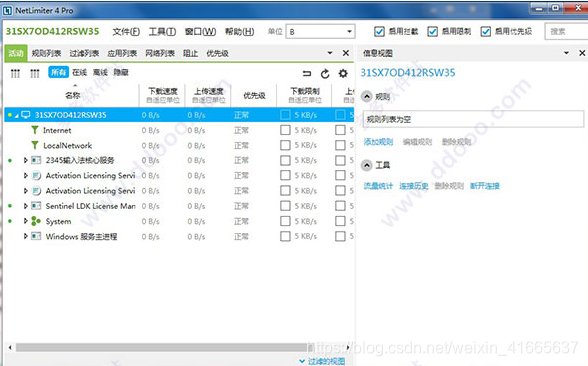This screenshot has width=588, height=366.
Task: Click the Sentinel LDK License Manager app icon
Action: (36, 206)
